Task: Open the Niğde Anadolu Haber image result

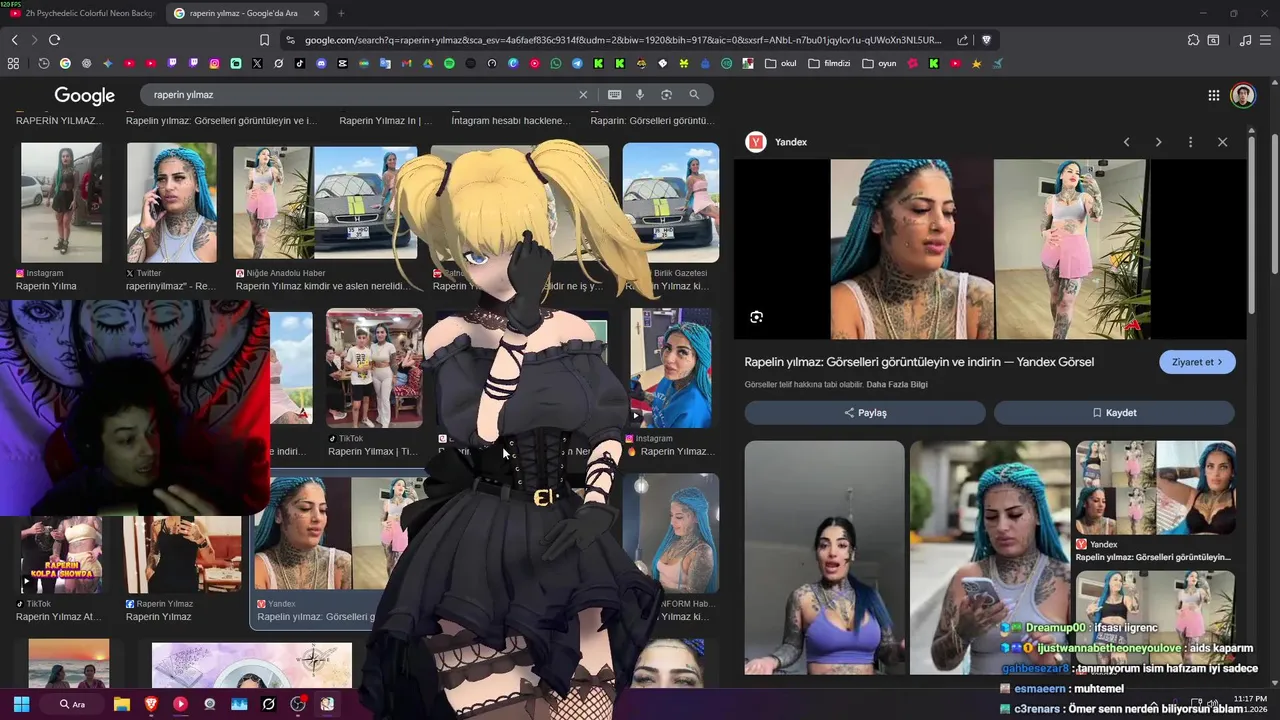Action: click(325, 203)
